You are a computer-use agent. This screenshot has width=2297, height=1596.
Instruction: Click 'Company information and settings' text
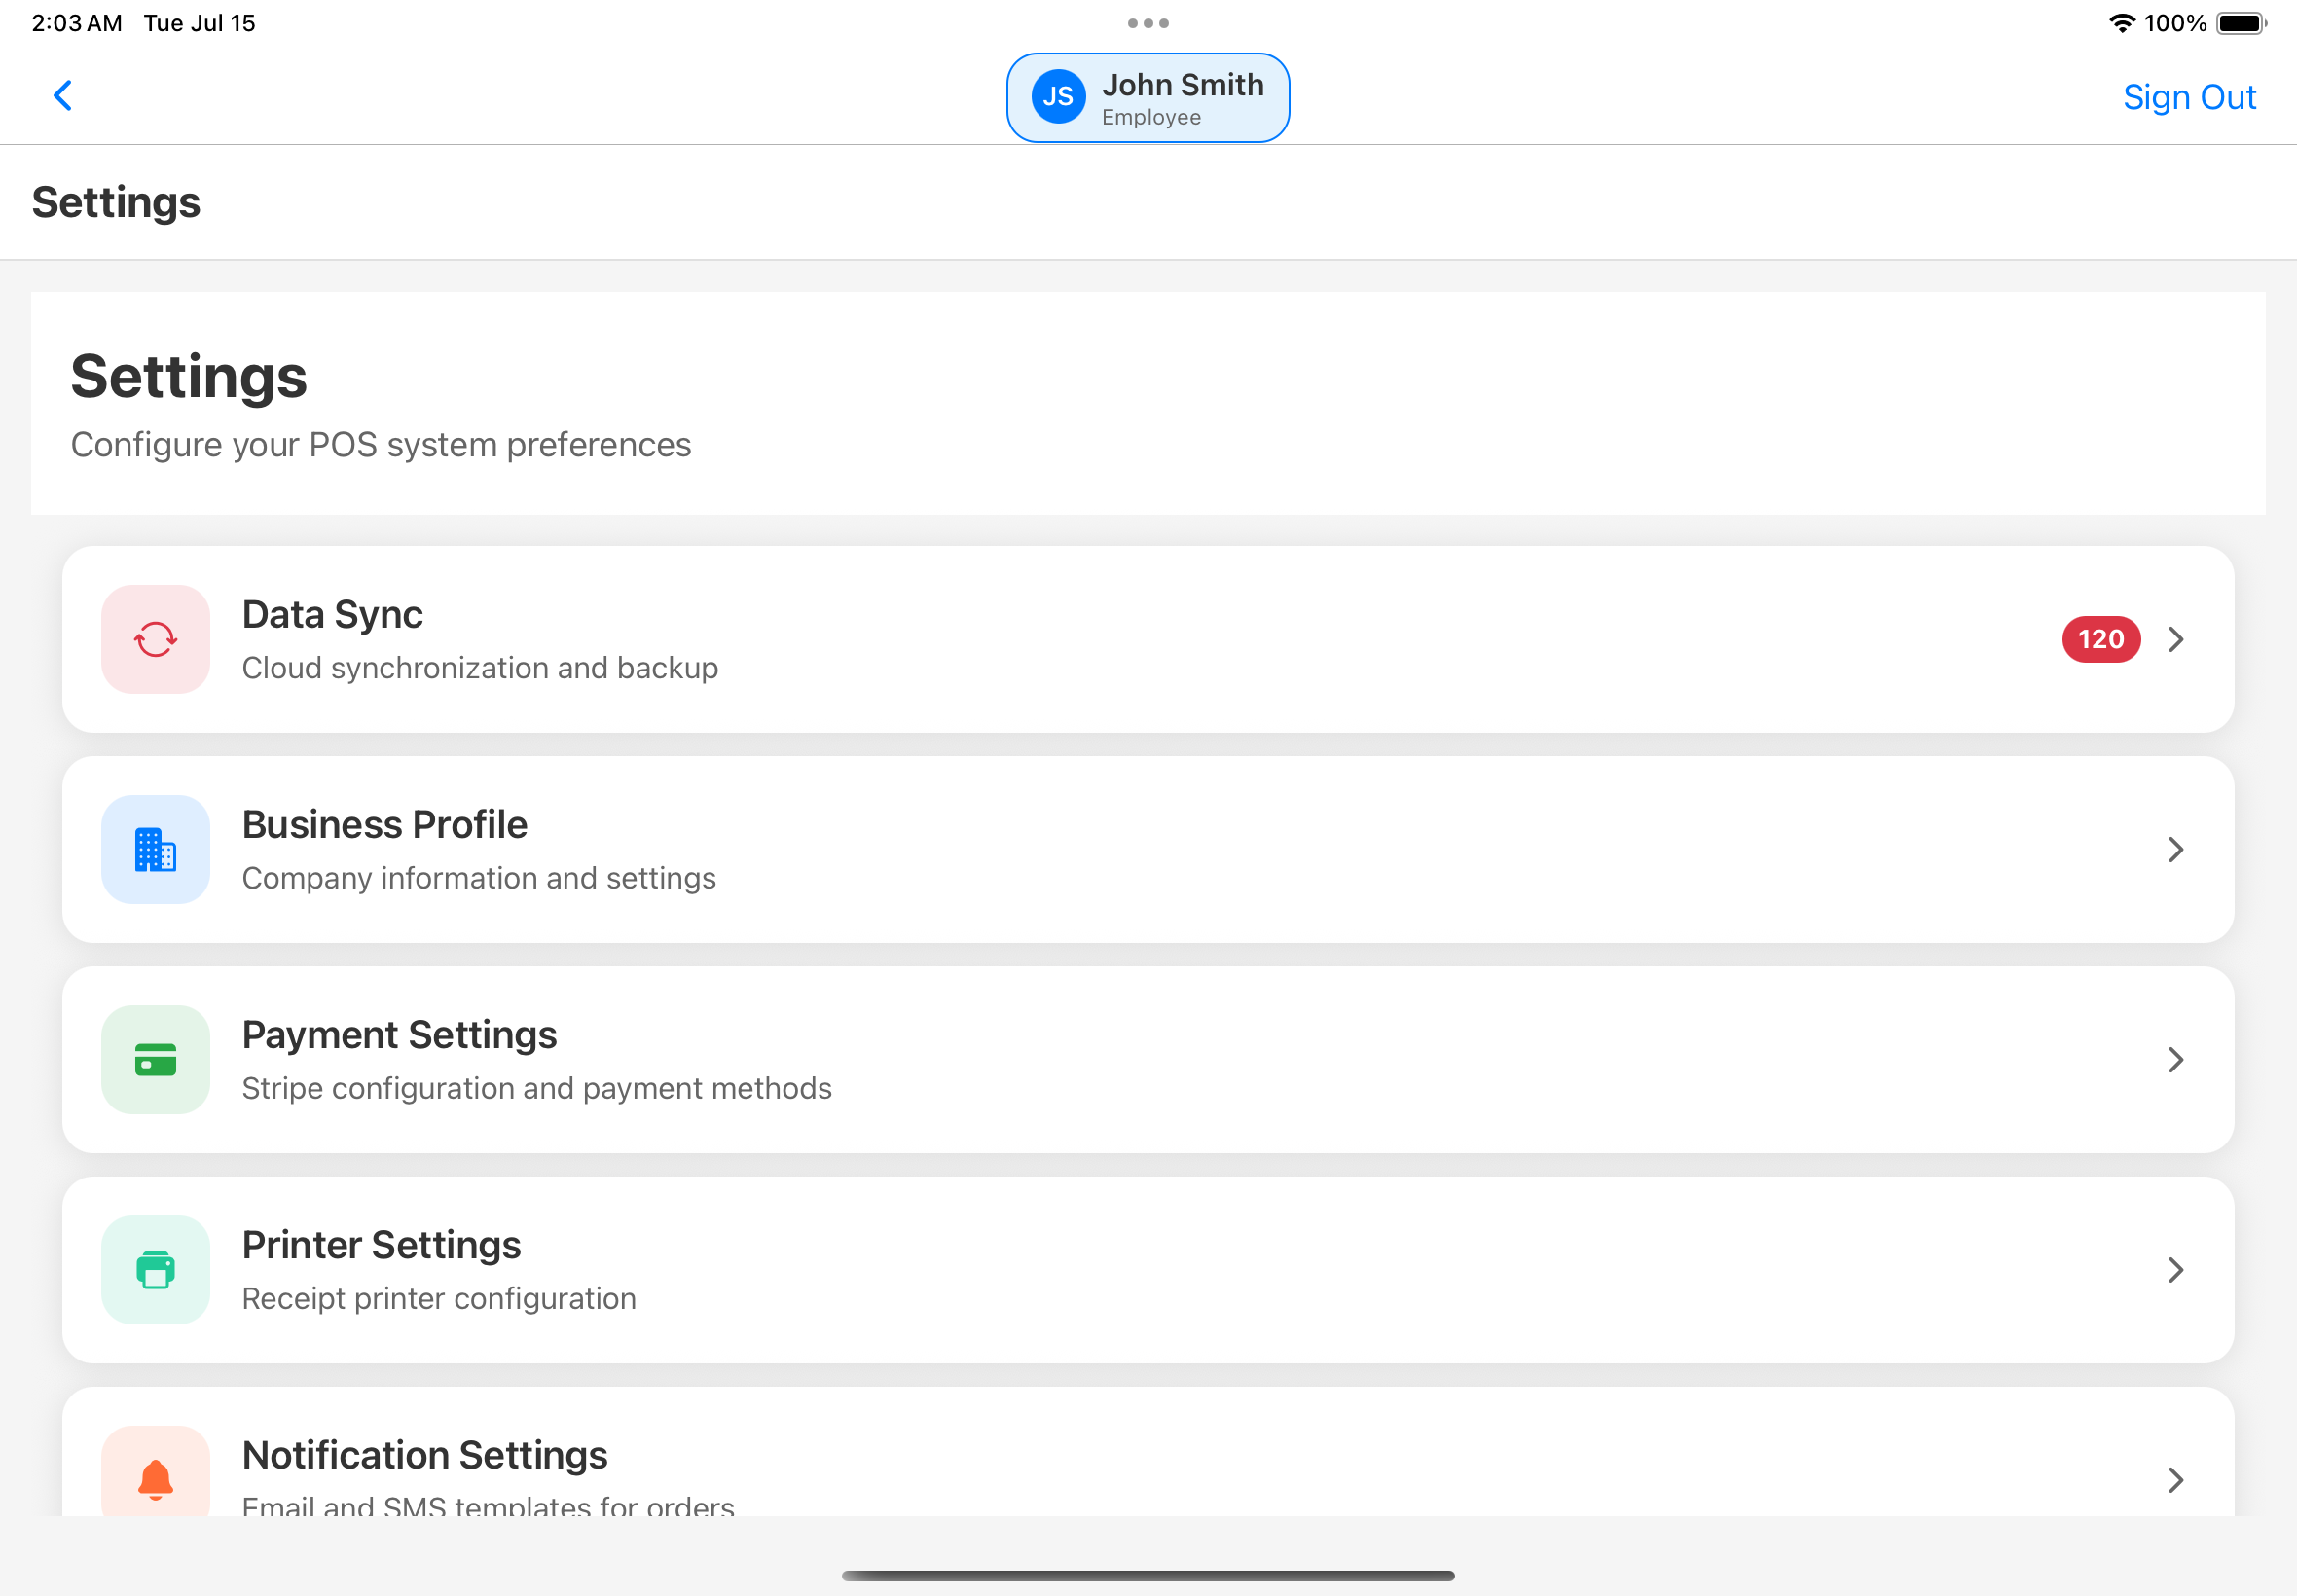point(479,877)
